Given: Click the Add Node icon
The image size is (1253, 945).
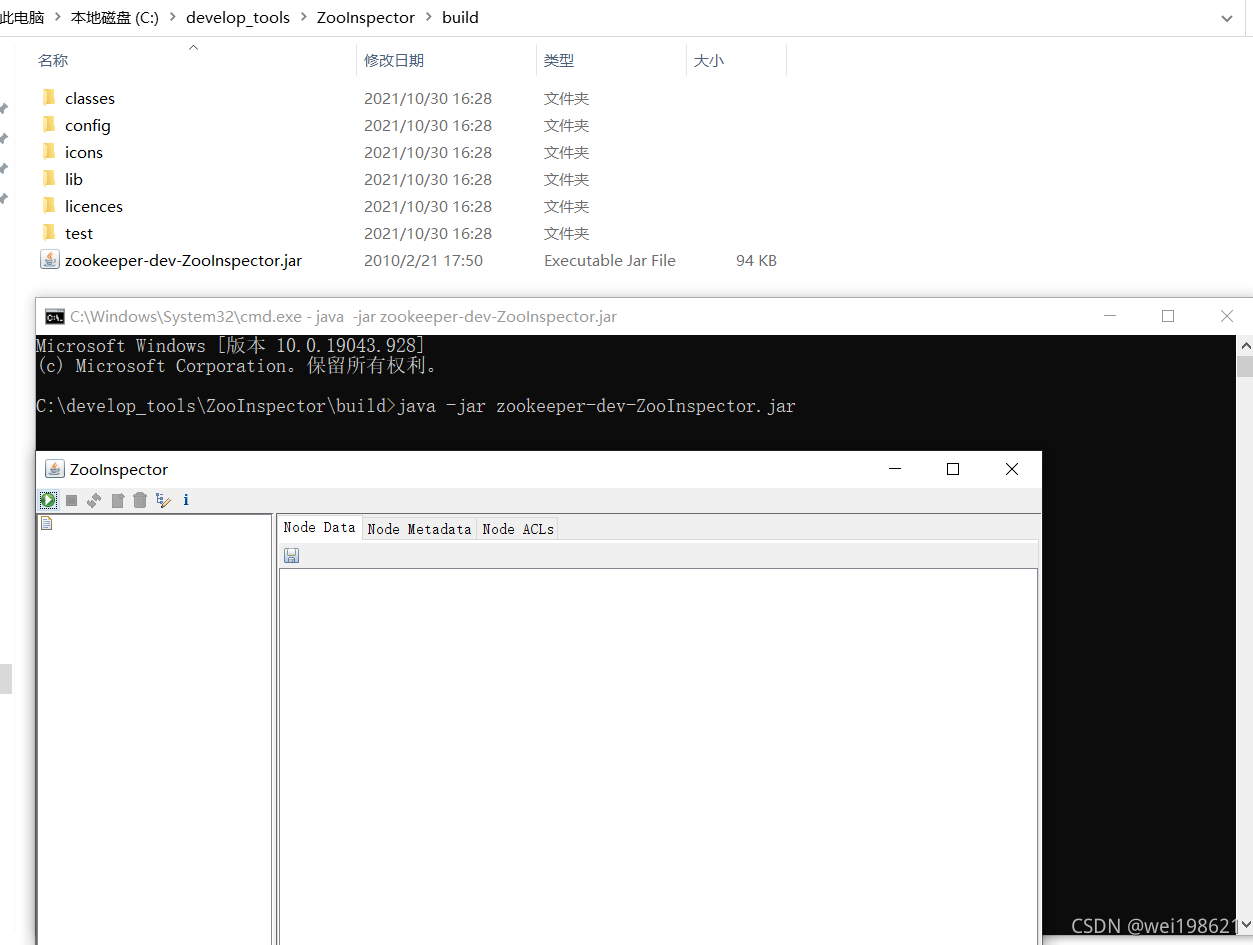Looking at the screenshot, I should click(117, 500).
